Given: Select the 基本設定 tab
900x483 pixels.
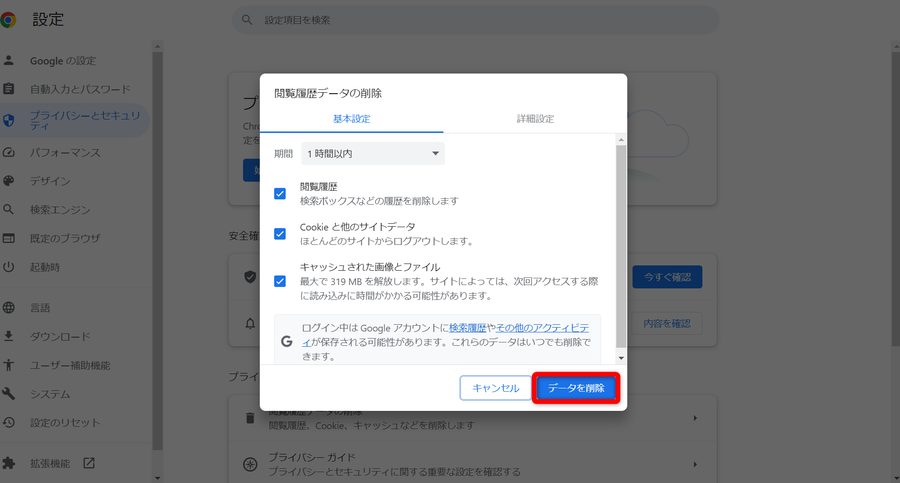Looking at the screenshot, I should pos(351,119).
